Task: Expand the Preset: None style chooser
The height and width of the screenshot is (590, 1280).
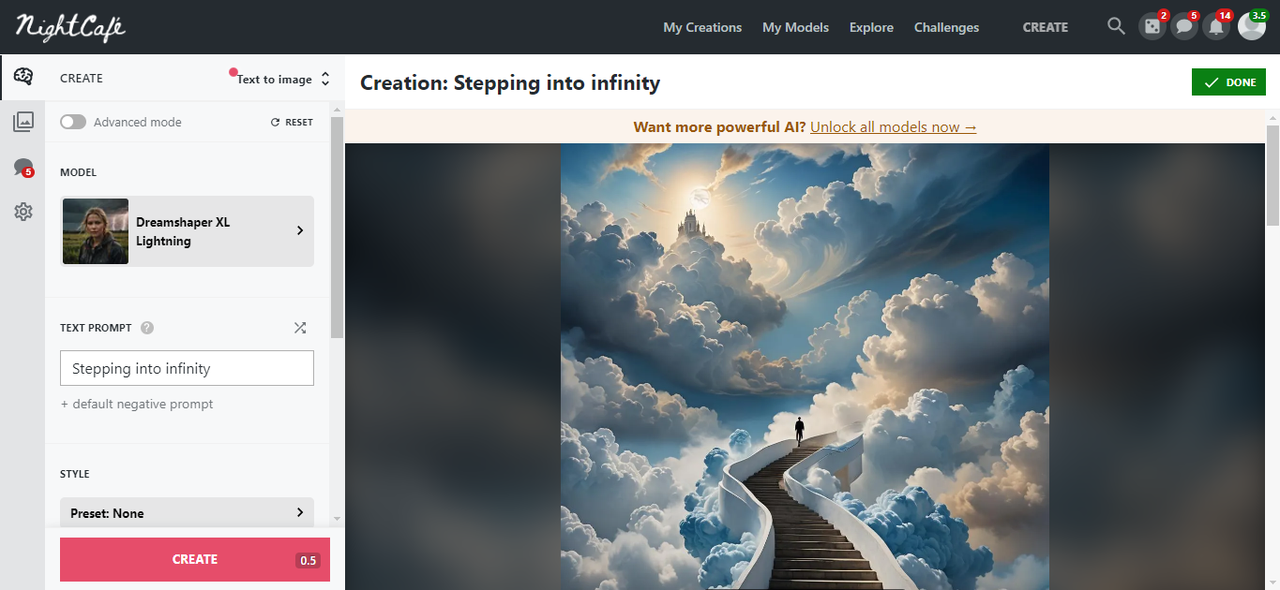Action: coord(187,513)
